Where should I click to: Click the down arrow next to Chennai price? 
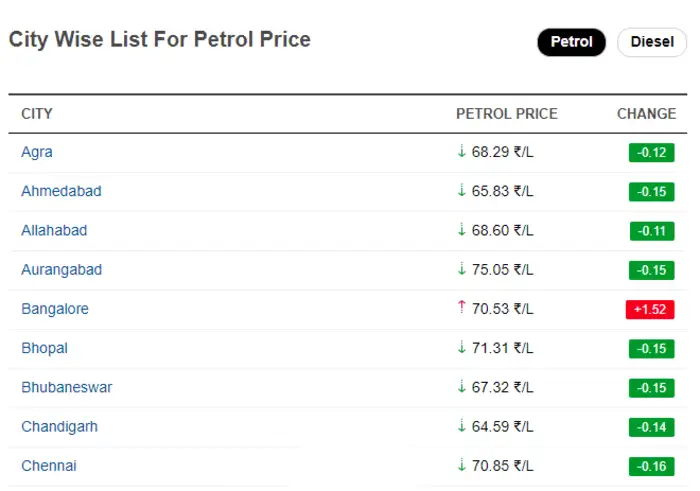[461, 466]
